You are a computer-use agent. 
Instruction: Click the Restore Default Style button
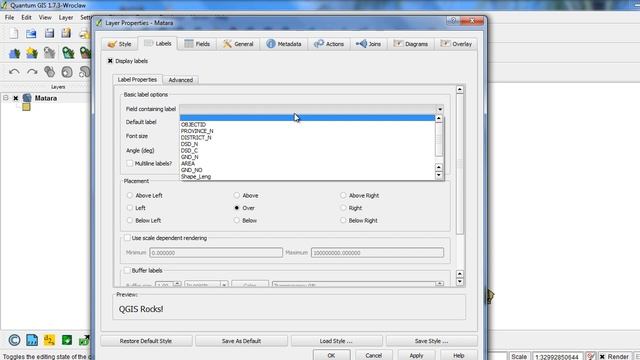coord(146,341)
